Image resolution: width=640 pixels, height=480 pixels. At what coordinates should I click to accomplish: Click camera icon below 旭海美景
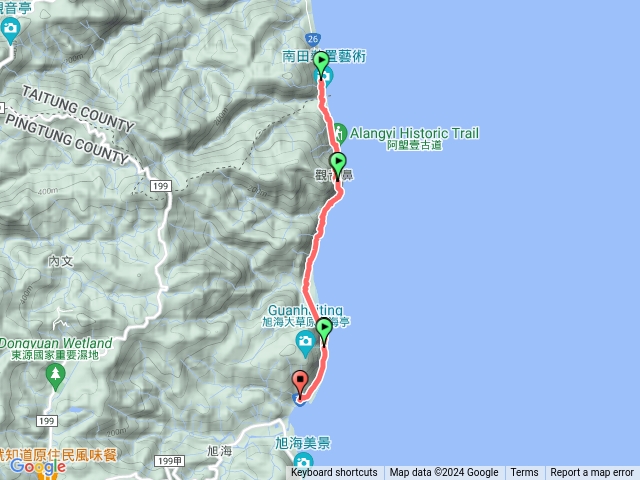point(302,464)
